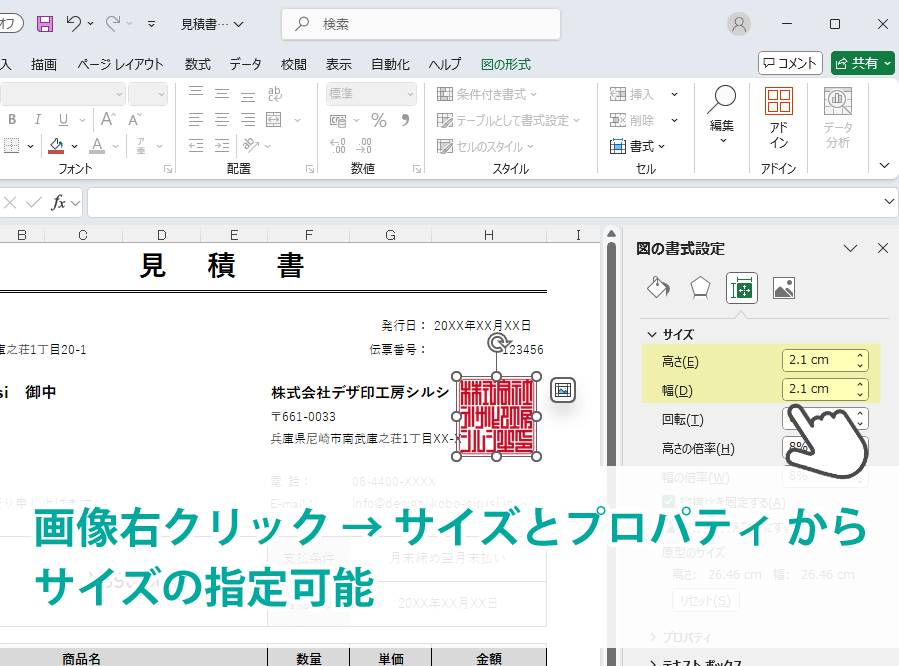Expand the formula bar chevron
Image resolution: width=899 pixels, height=666 pixels.
889,202
